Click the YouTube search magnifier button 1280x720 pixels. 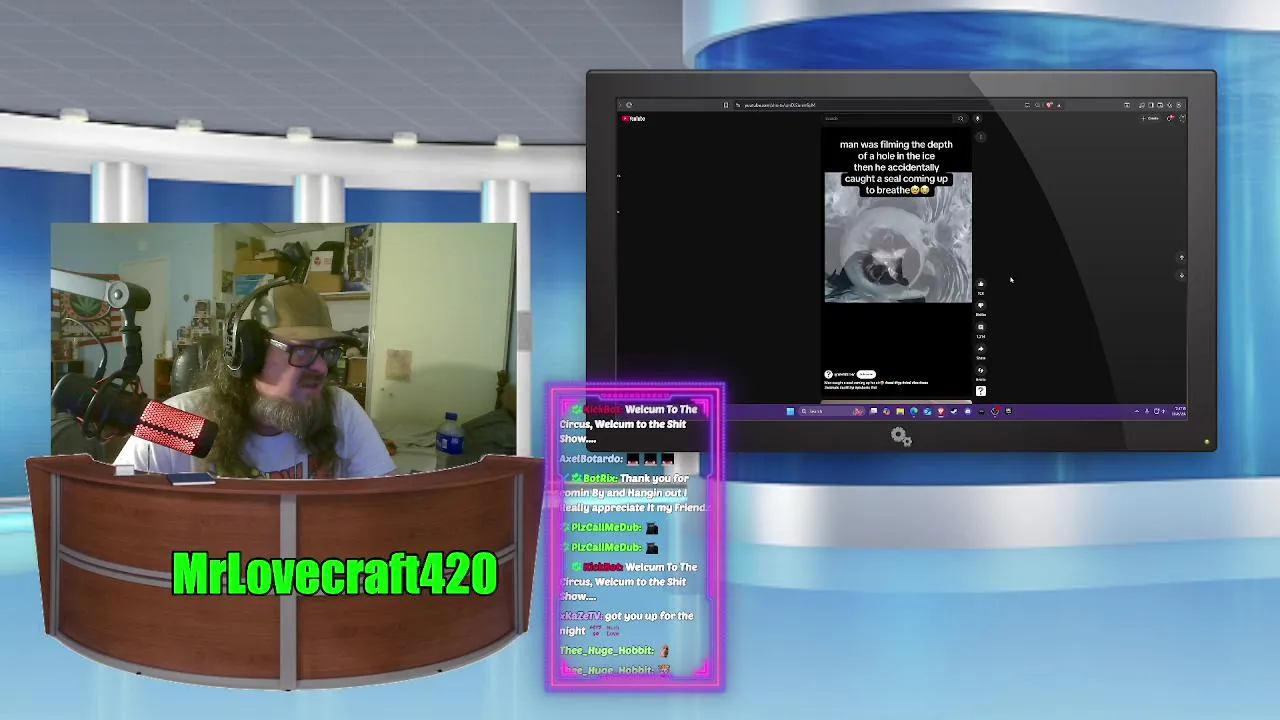tap(960, 118)
